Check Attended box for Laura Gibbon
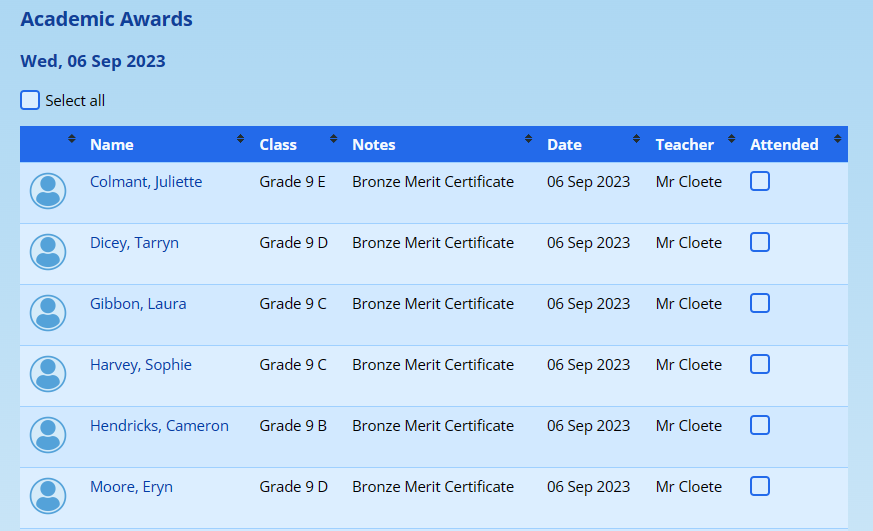873x531 pixels. [760, 303]
